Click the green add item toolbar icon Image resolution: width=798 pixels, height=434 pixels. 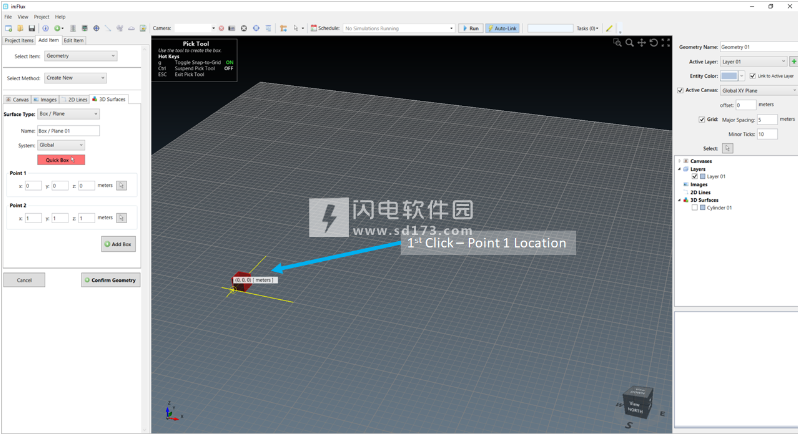coord(58,28)
